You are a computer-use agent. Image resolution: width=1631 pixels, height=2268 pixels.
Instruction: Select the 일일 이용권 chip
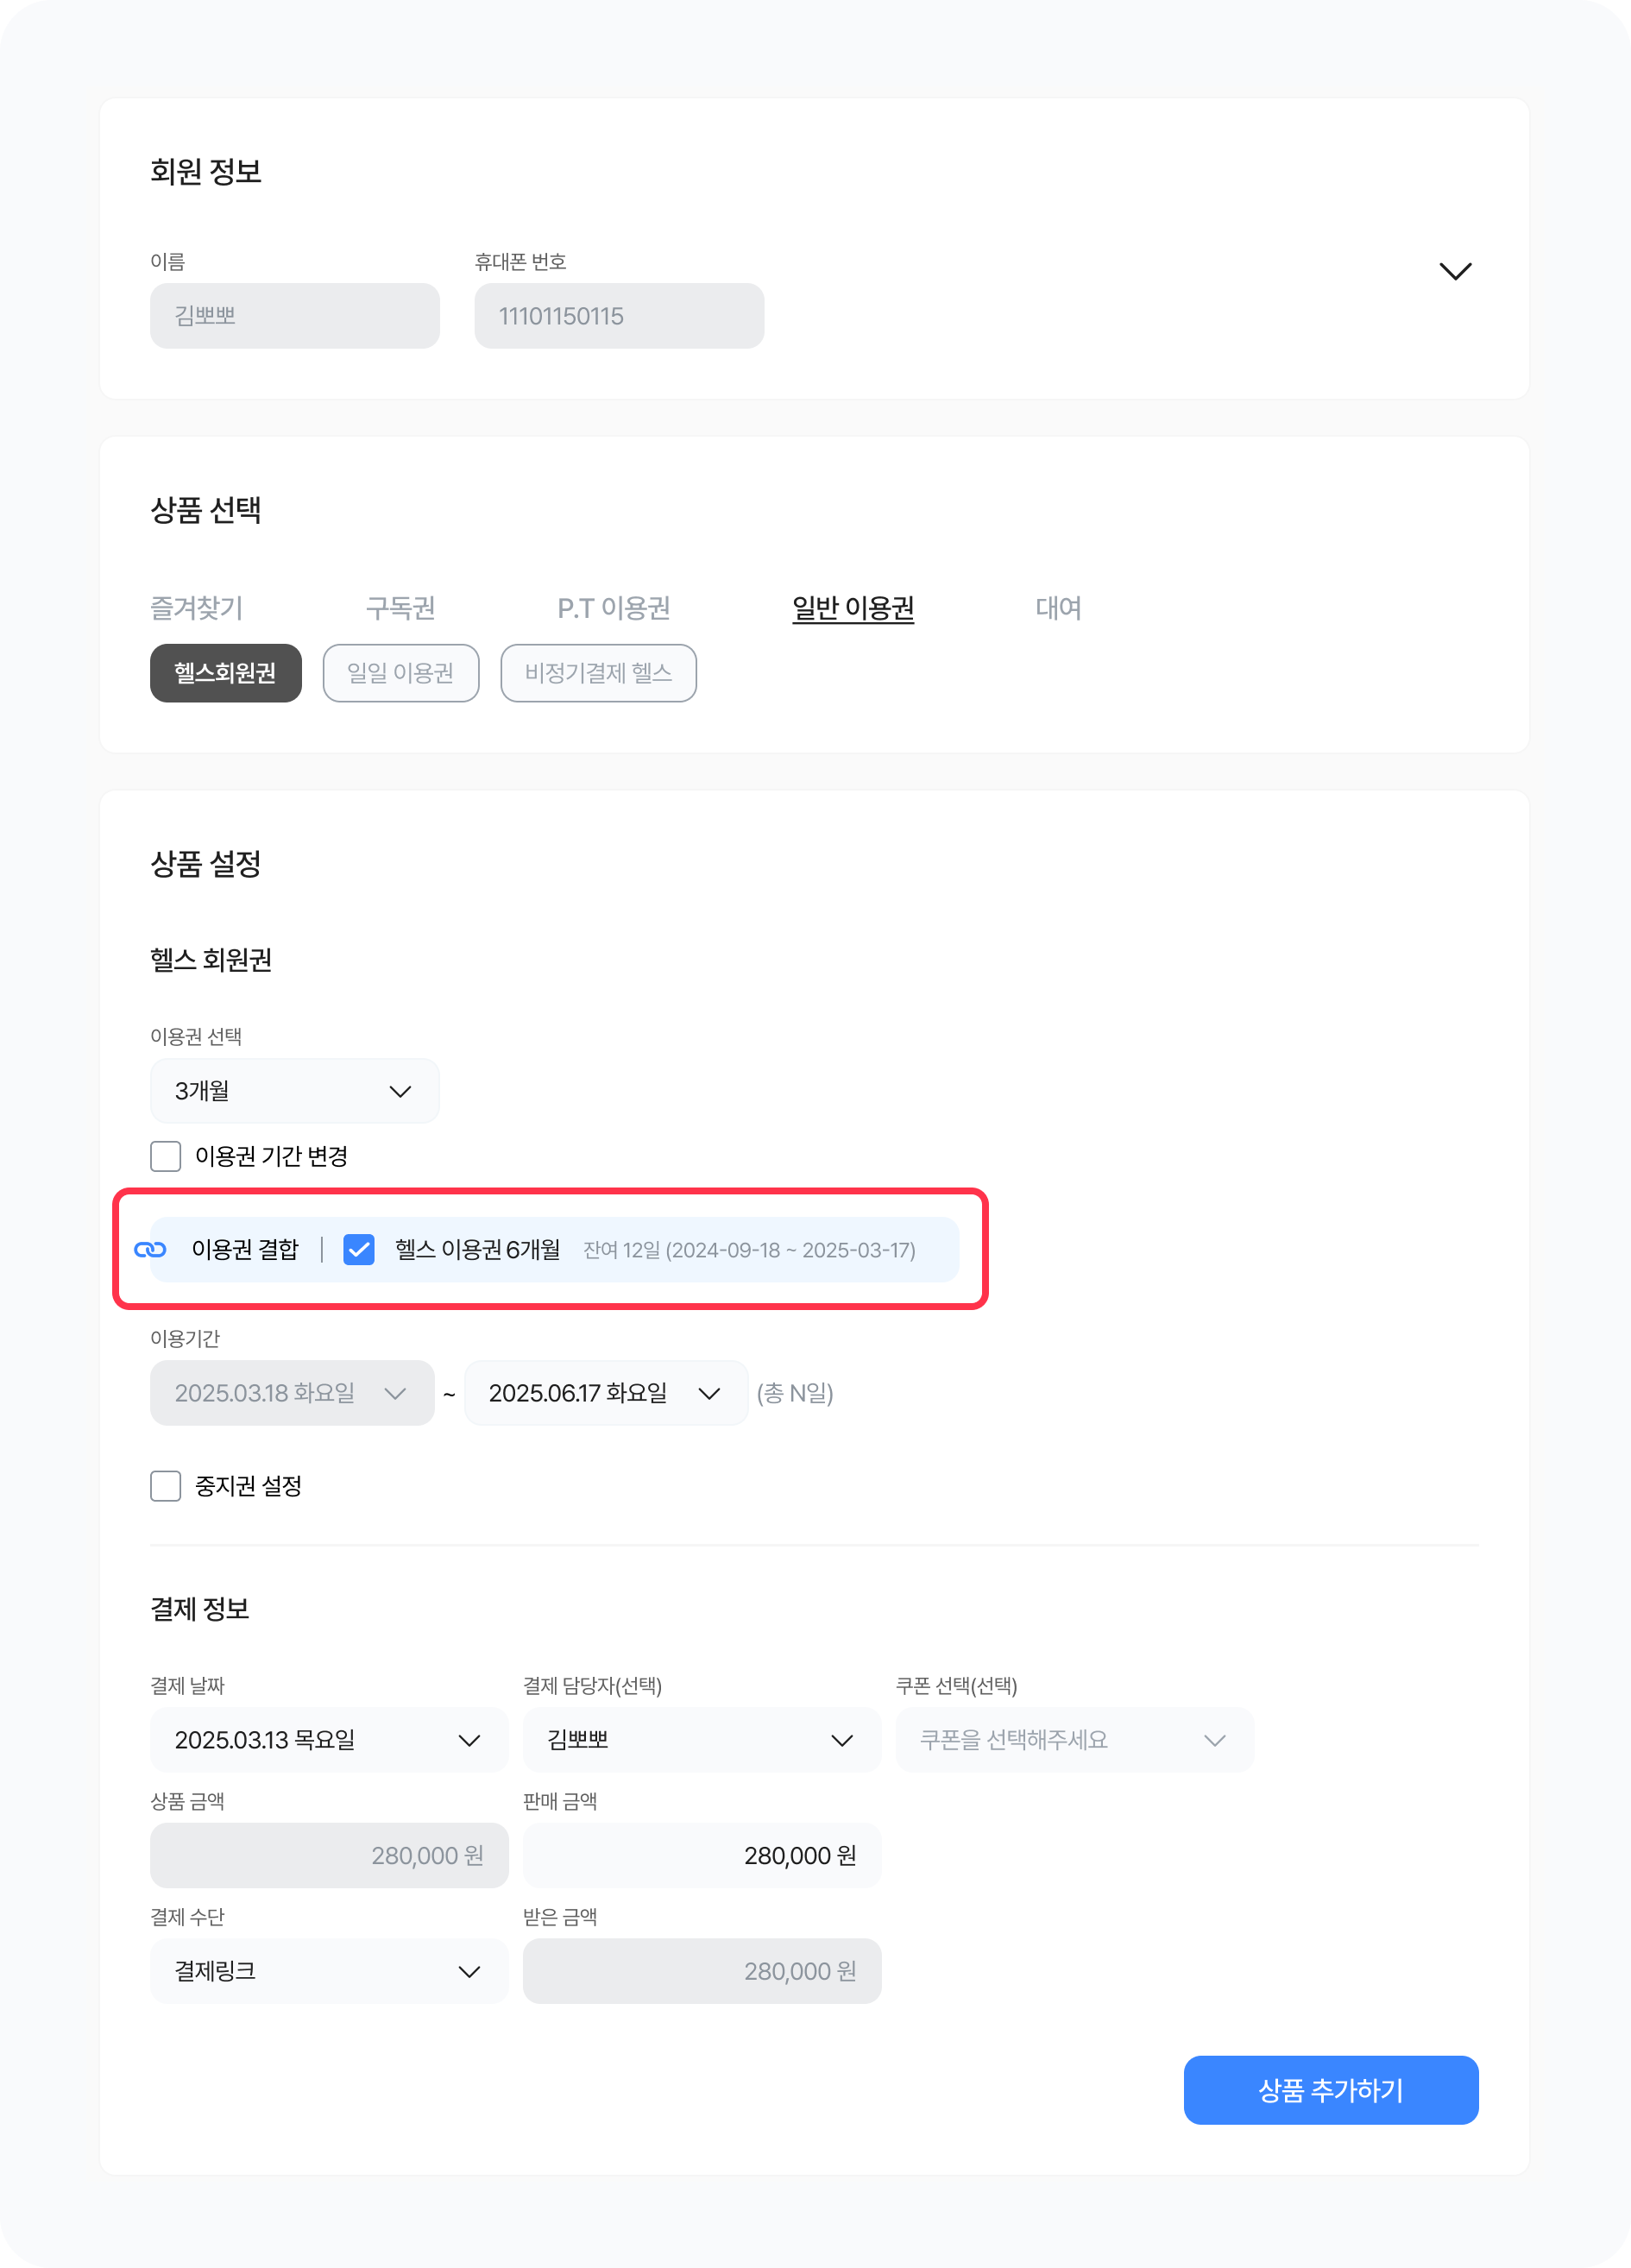pos(400,673)
